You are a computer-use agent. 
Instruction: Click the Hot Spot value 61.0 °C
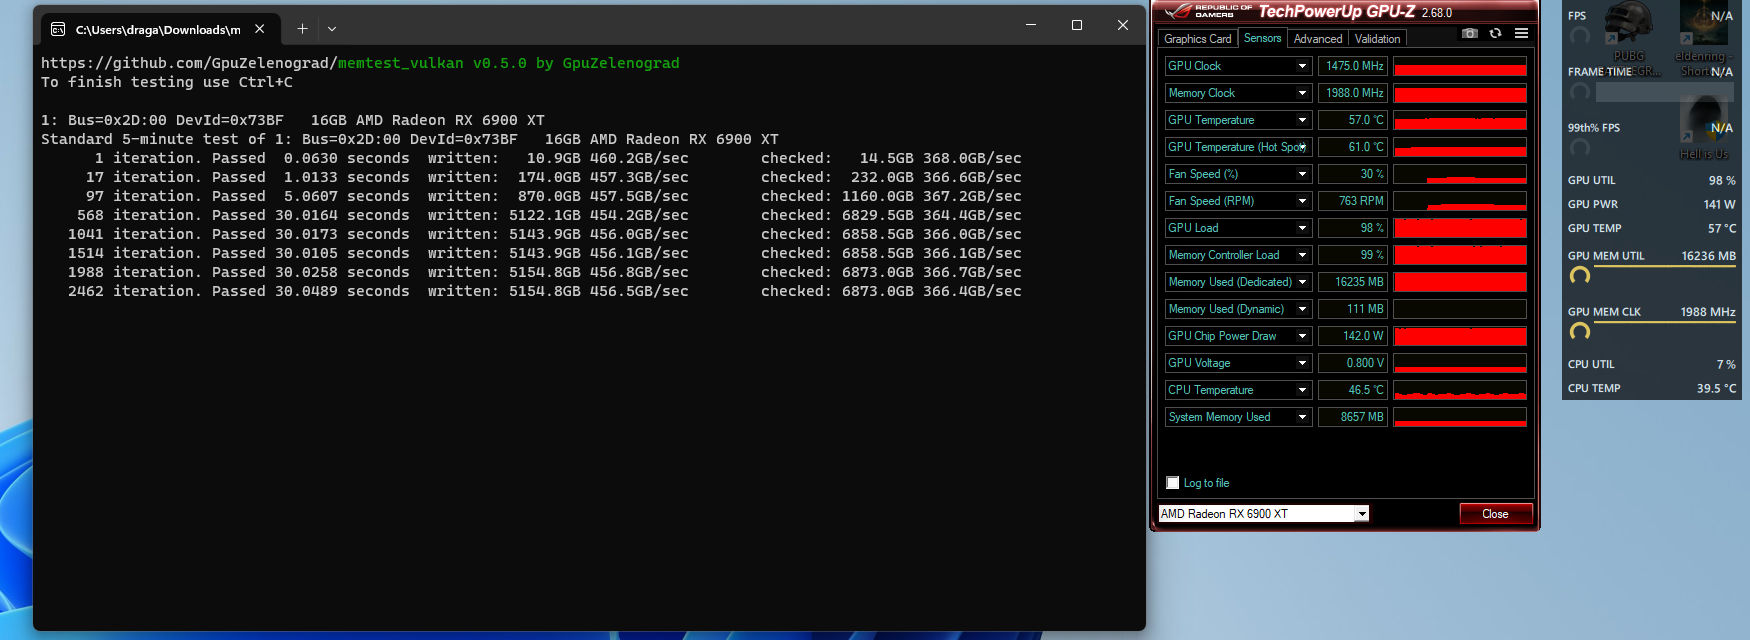click(x=1353, y=147)
